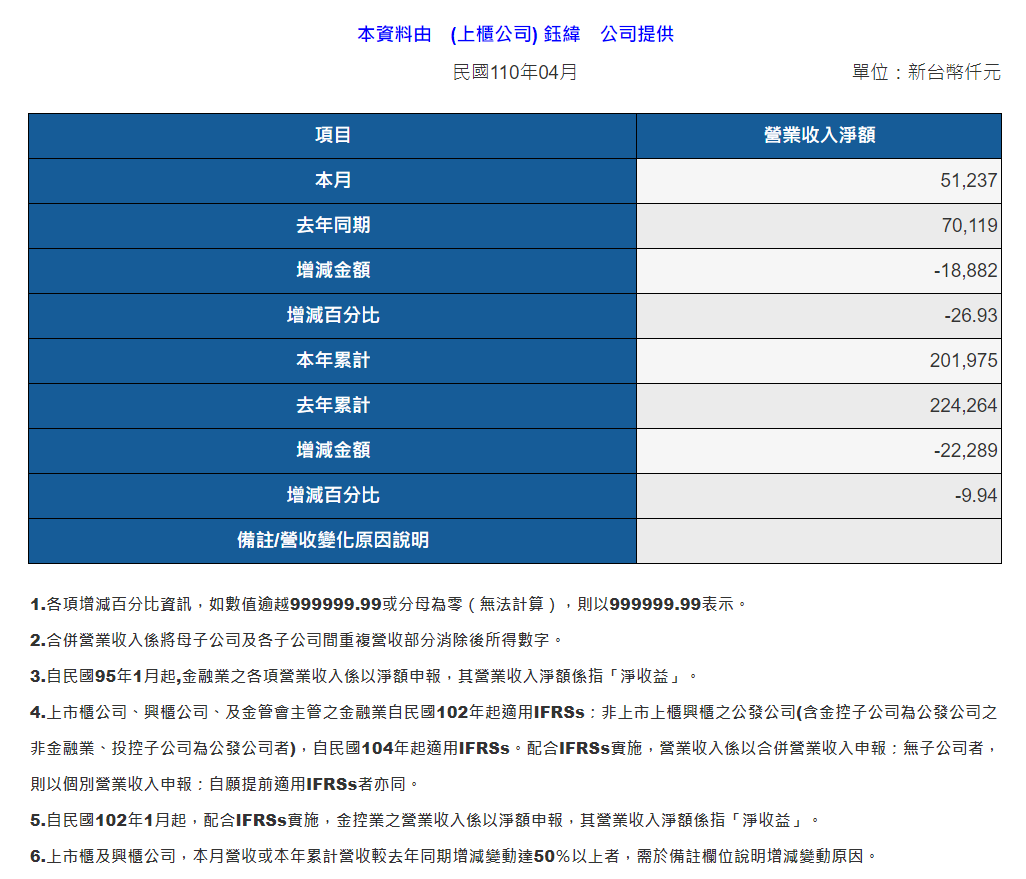The height and width of the screenshot is (879, 1026).
Task: Select the value -22,289
Action: (x=965, y=450)
